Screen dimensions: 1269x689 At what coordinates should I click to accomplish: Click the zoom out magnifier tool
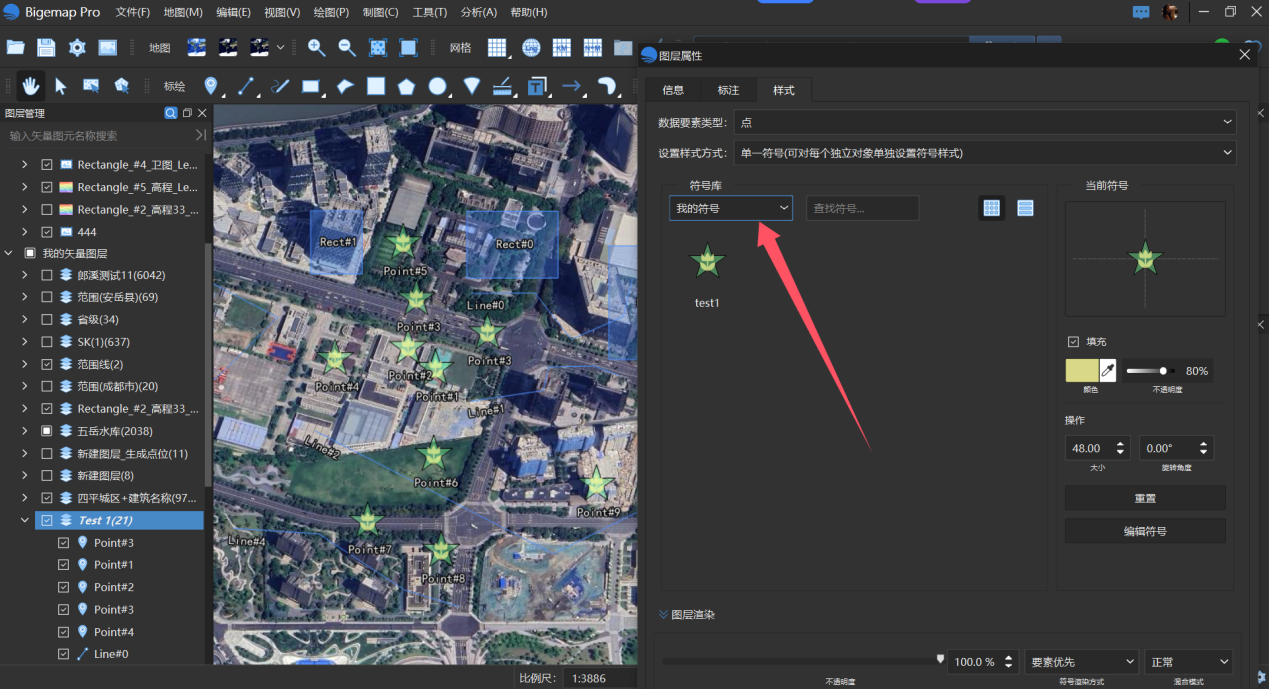347,47
